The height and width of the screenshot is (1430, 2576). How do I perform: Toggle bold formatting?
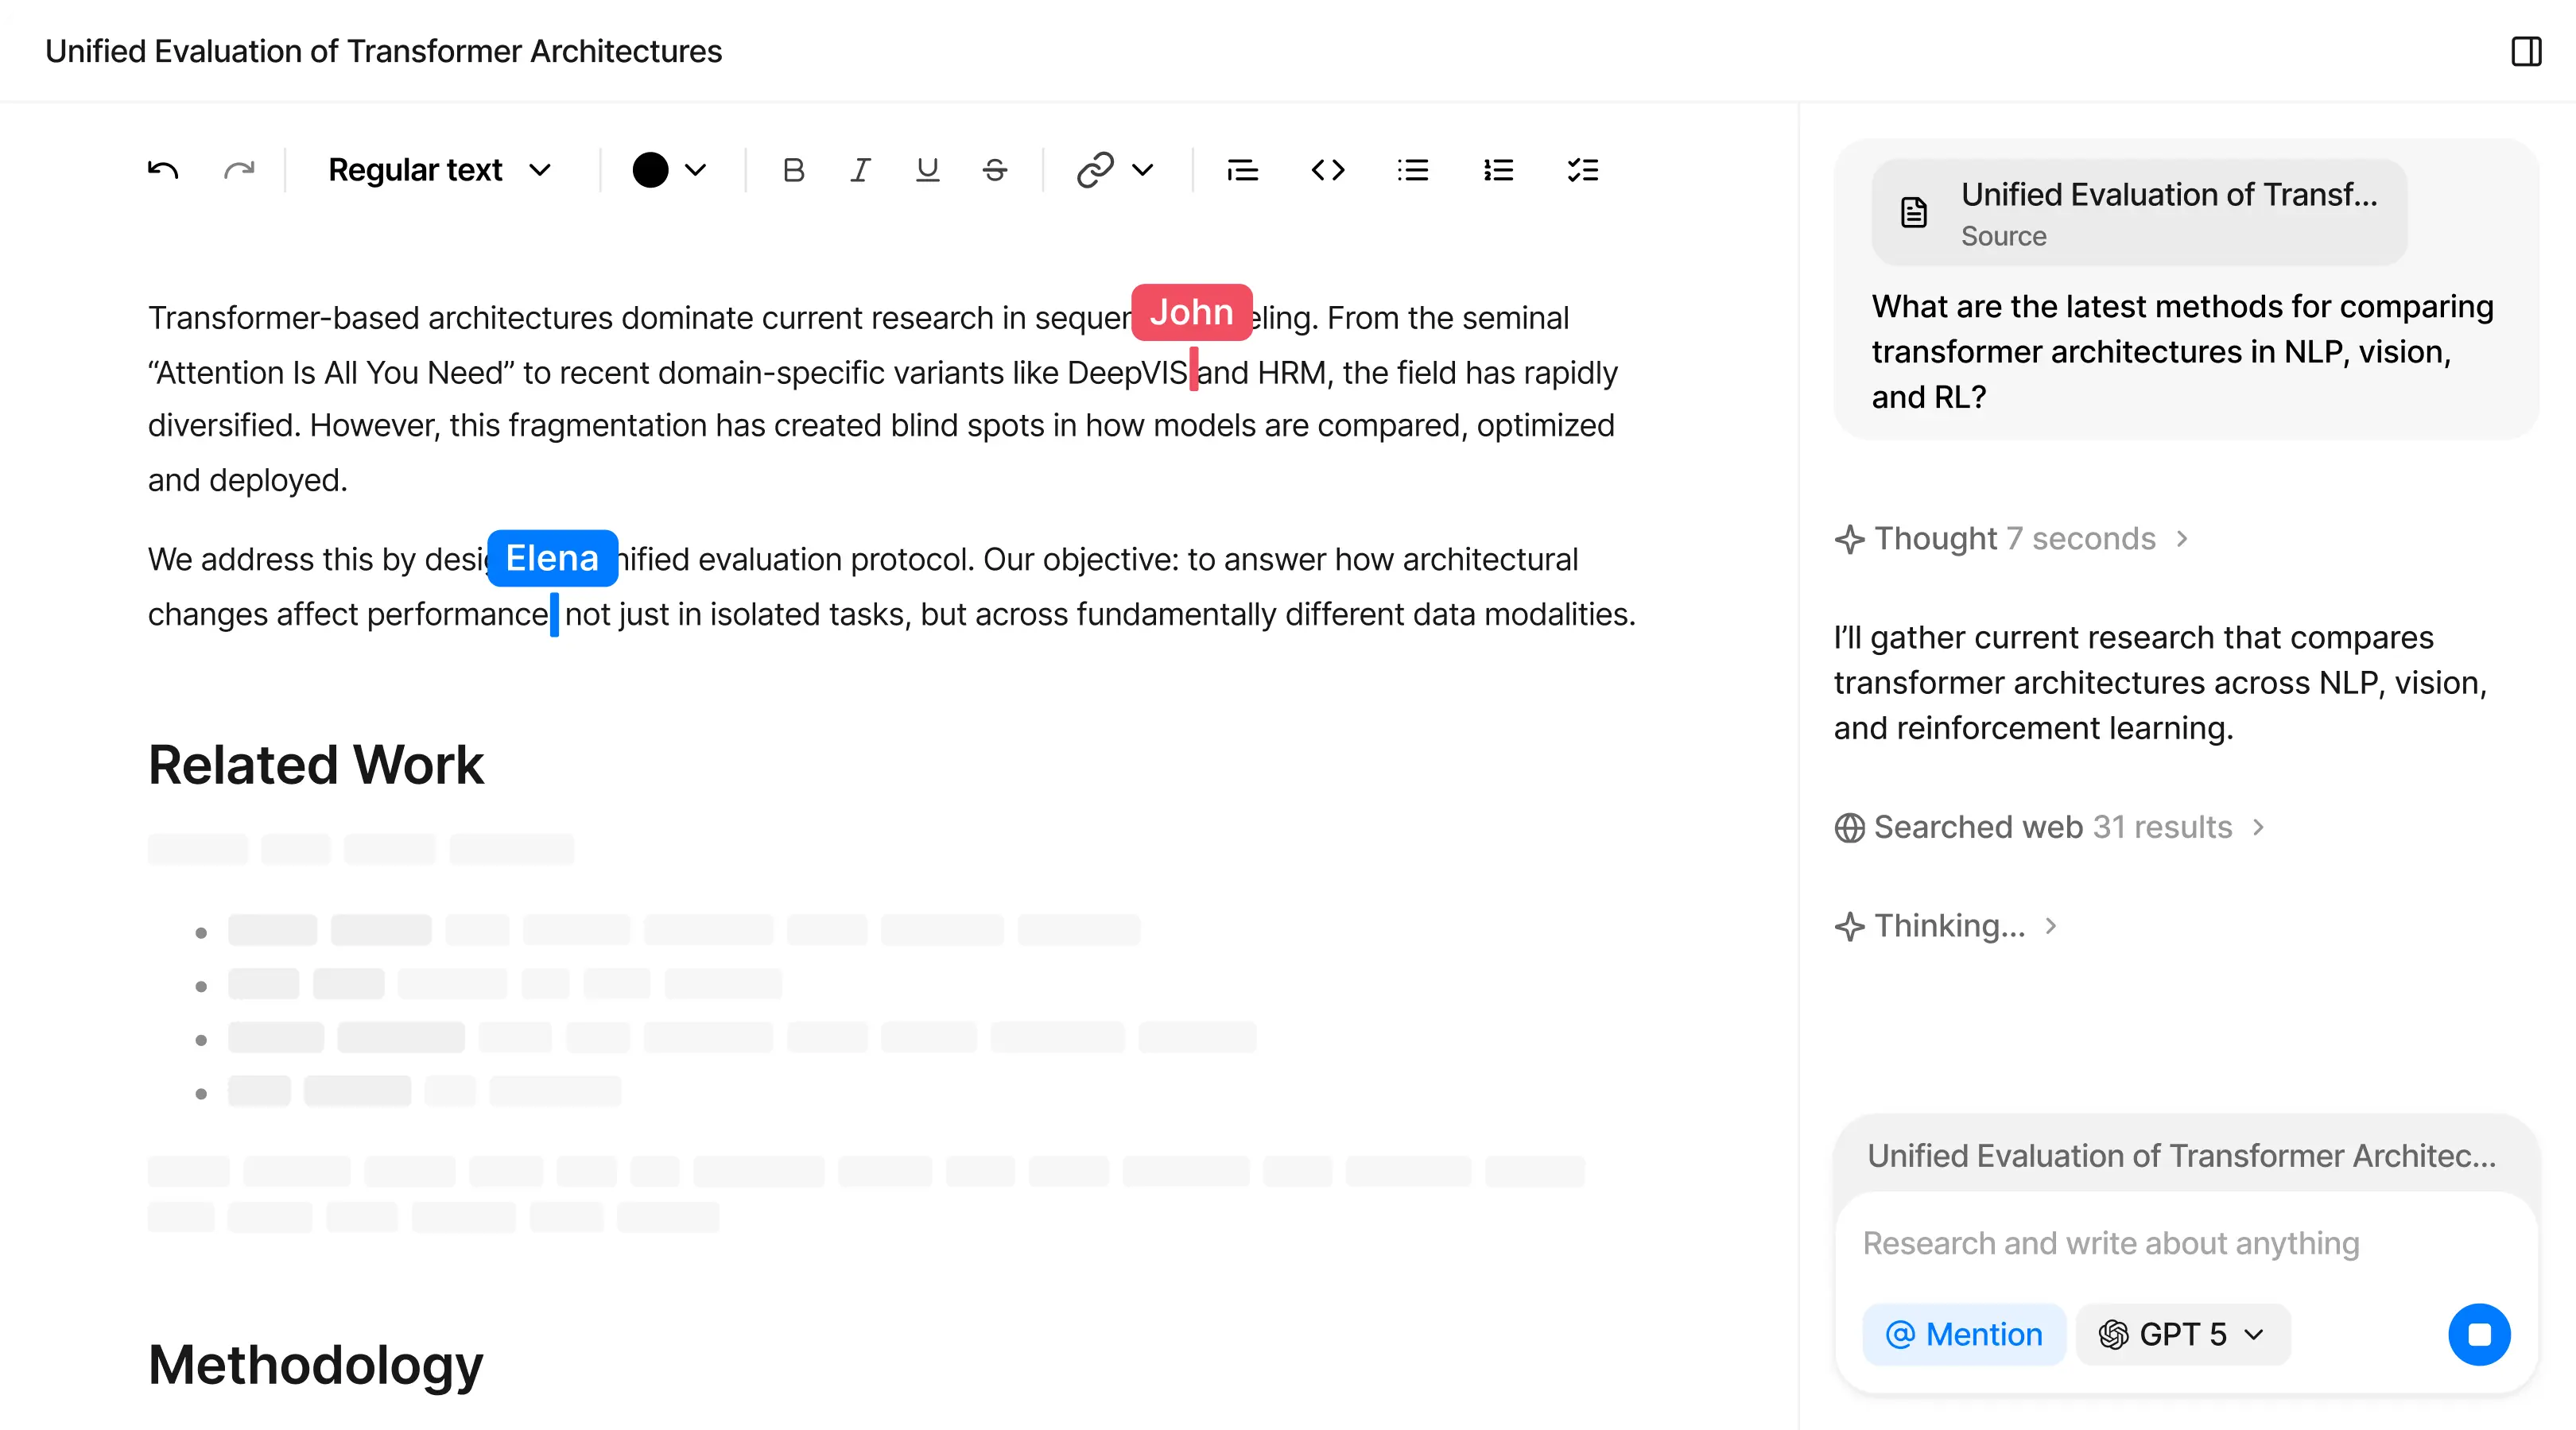[793, 170]
